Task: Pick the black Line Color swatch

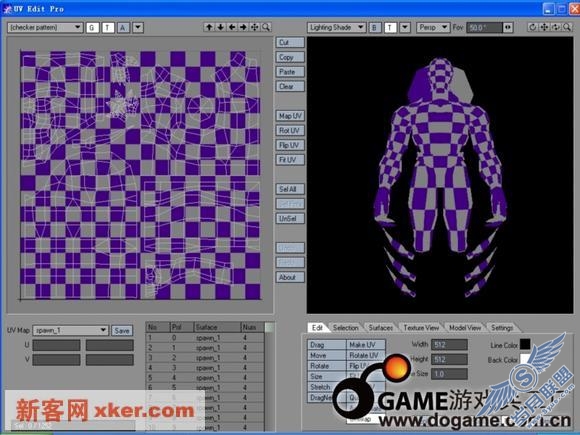Action: coord(525,344)
